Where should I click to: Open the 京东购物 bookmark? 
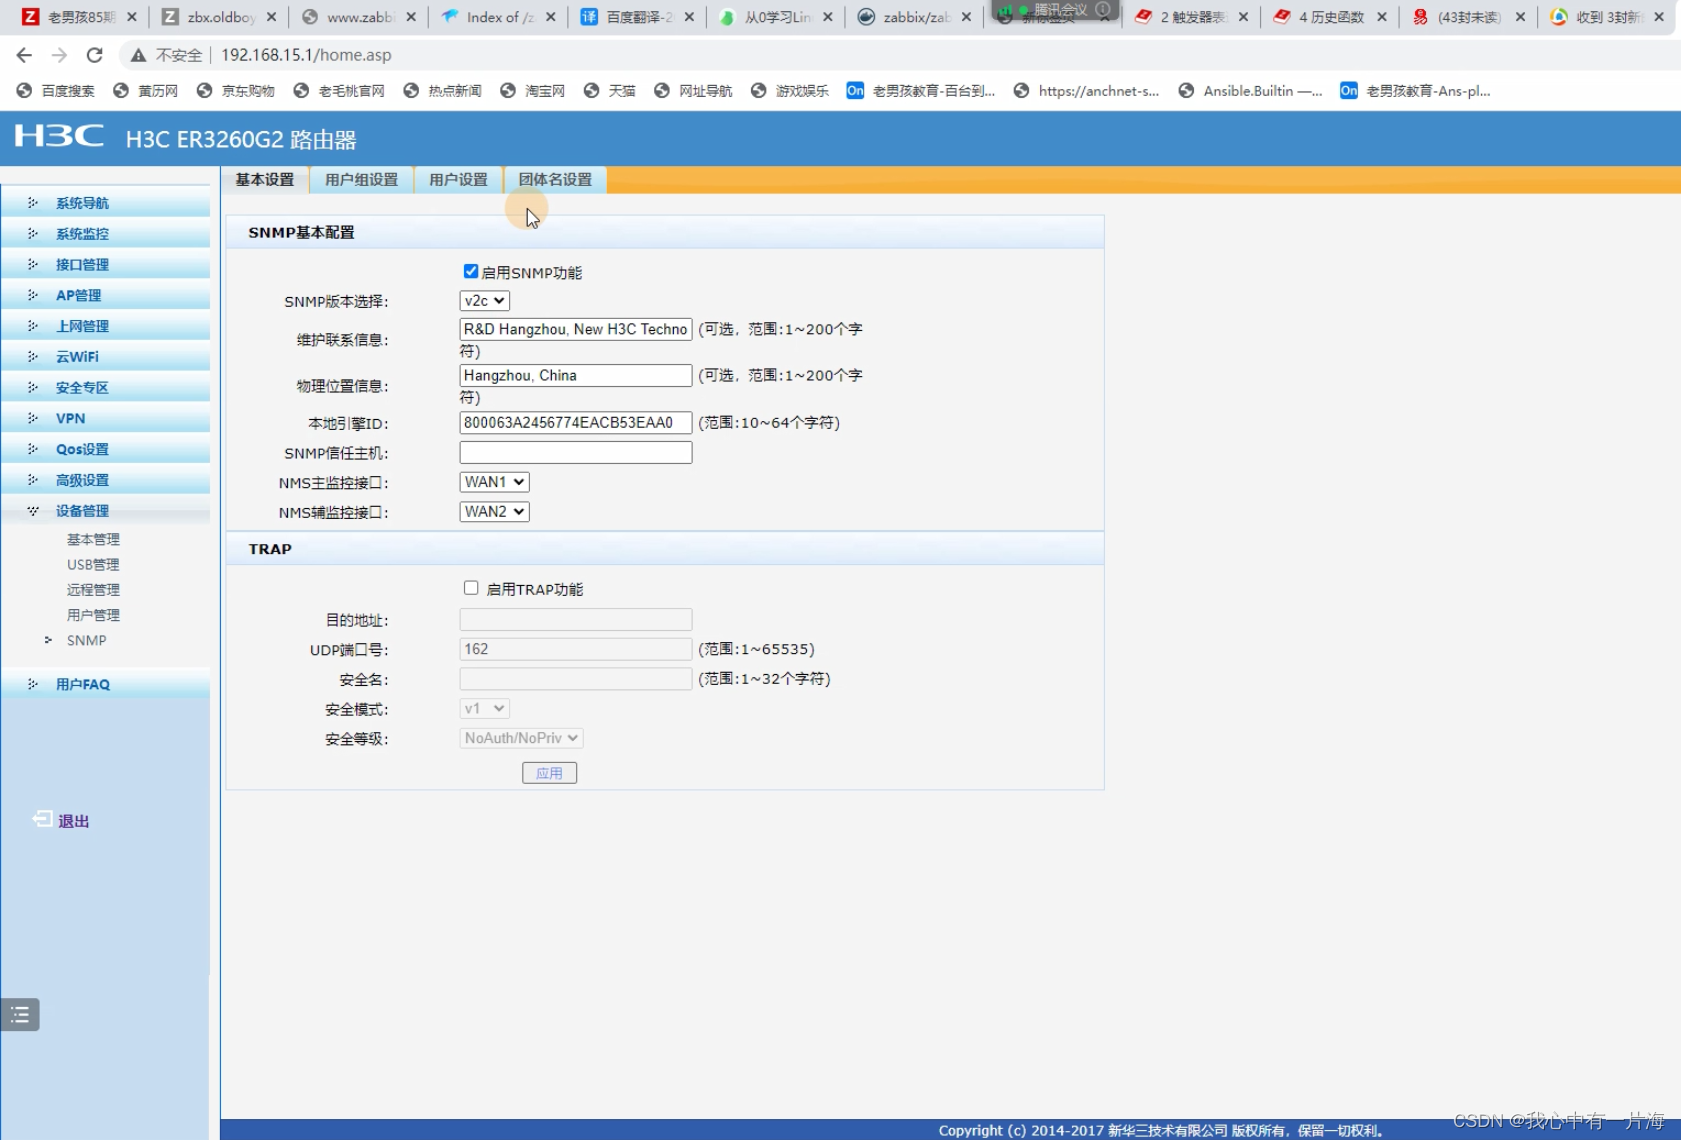click(236, 91)
